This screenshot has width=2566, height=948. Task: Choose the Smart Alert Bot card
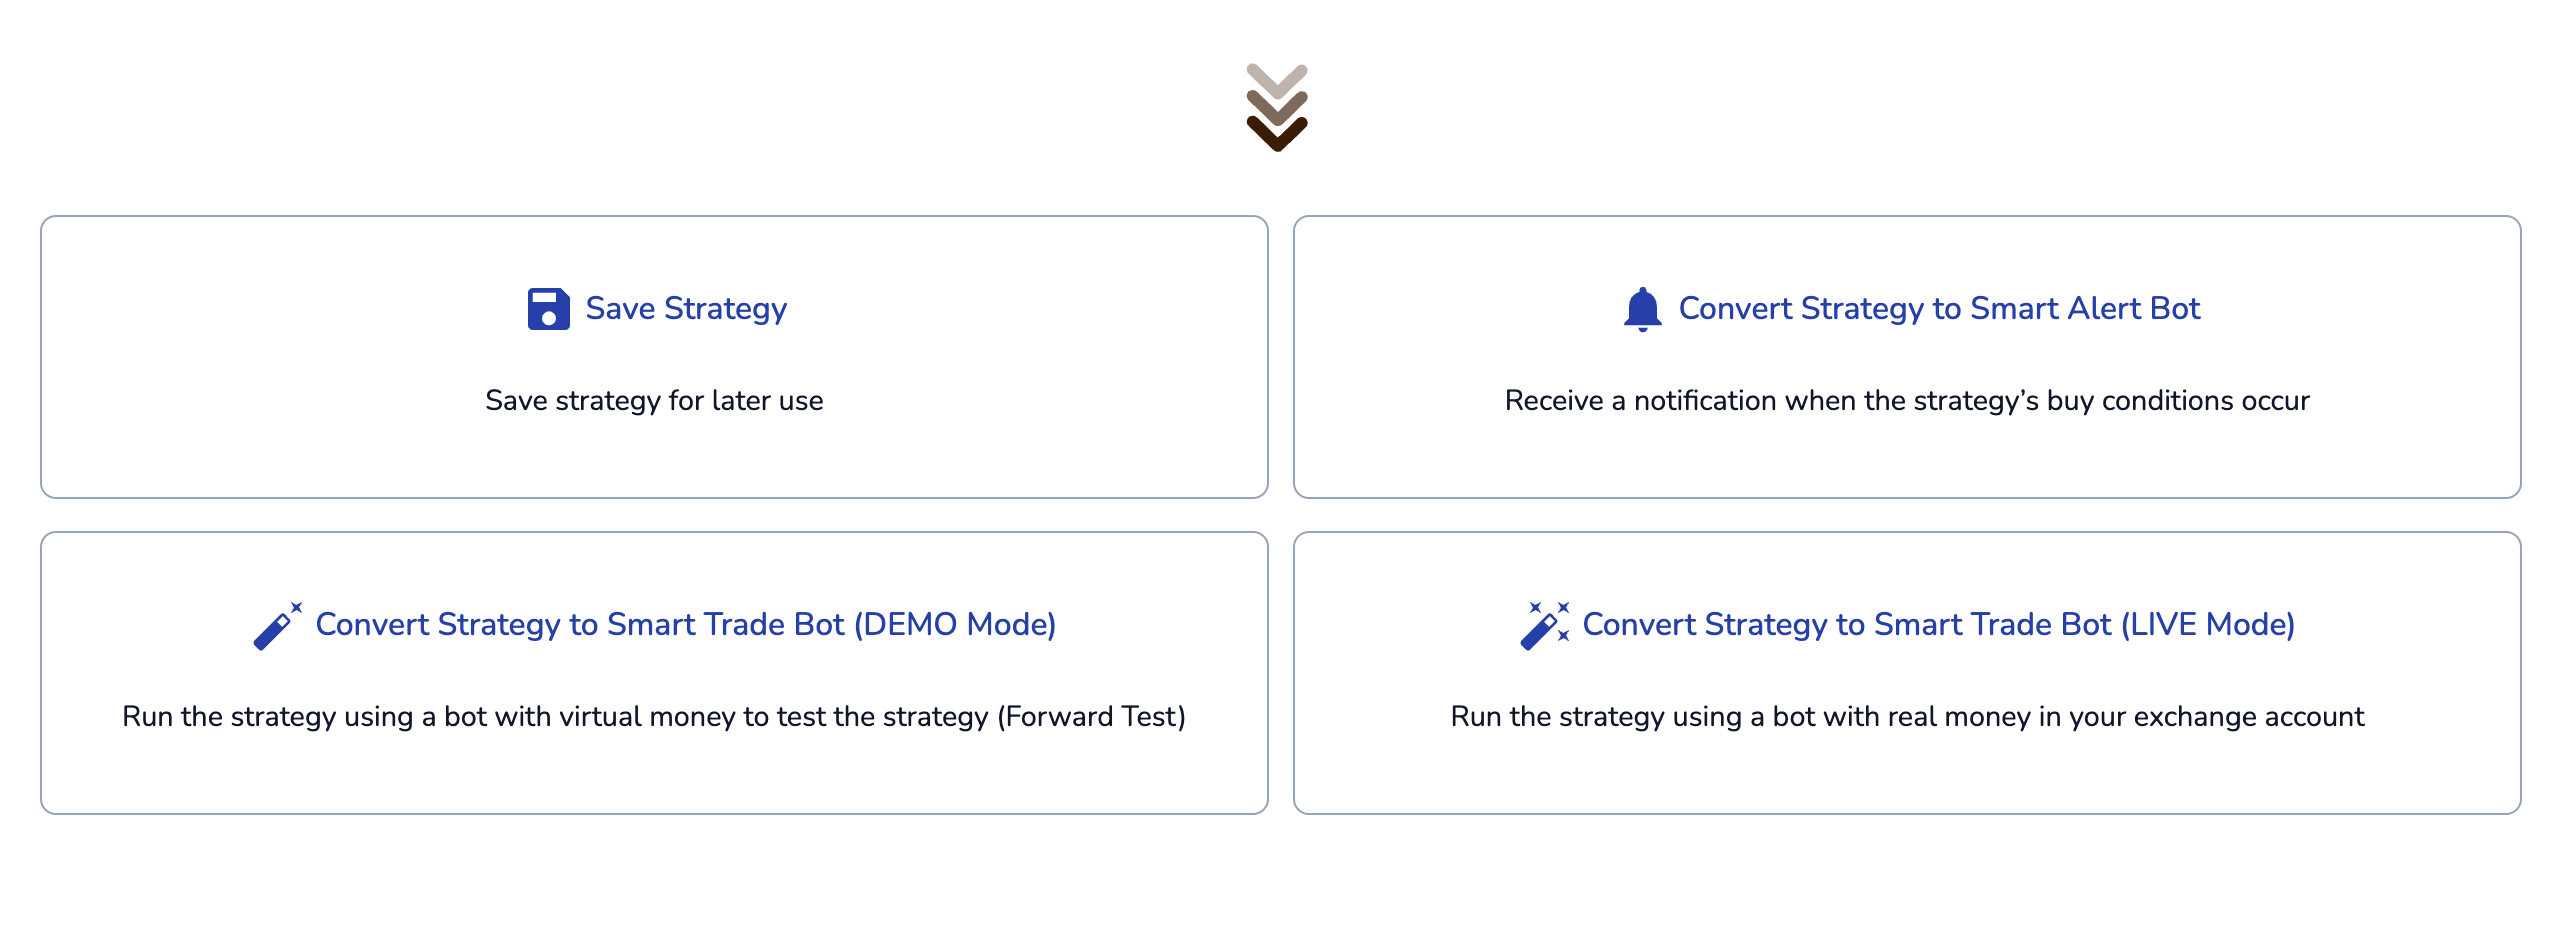click(x=1907, y=357)
